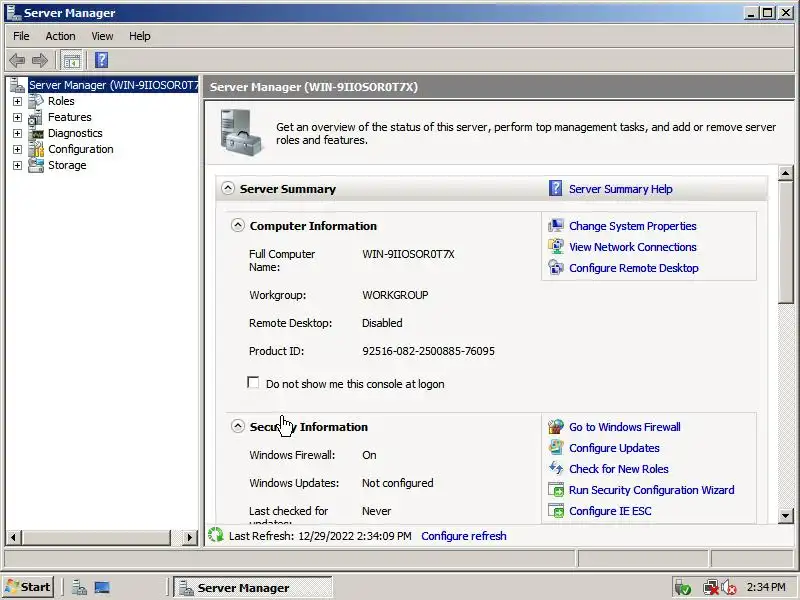Click the 'WORKGROUP' workgroup value
800x600 pixels.
395,295
